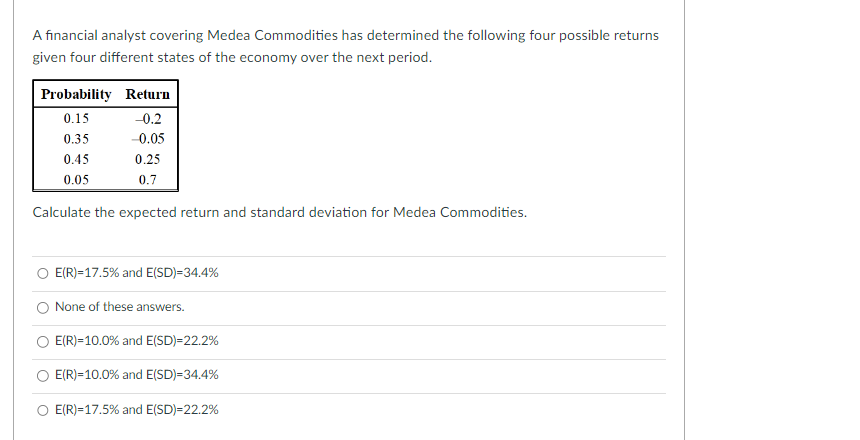Click the 0.7 return cell
The width and height of the screenshot is (860, 440).
pos(148,181)
